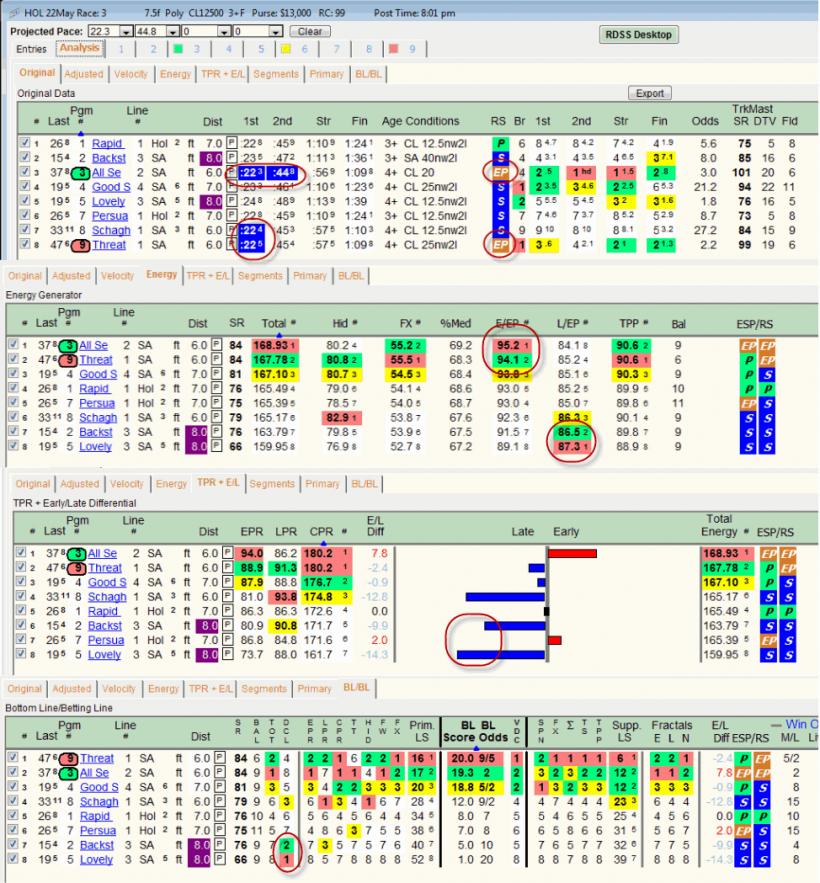Click P icon in Backst row, Original Data
This screenshot has width=820, height=883.
point(231,157)
